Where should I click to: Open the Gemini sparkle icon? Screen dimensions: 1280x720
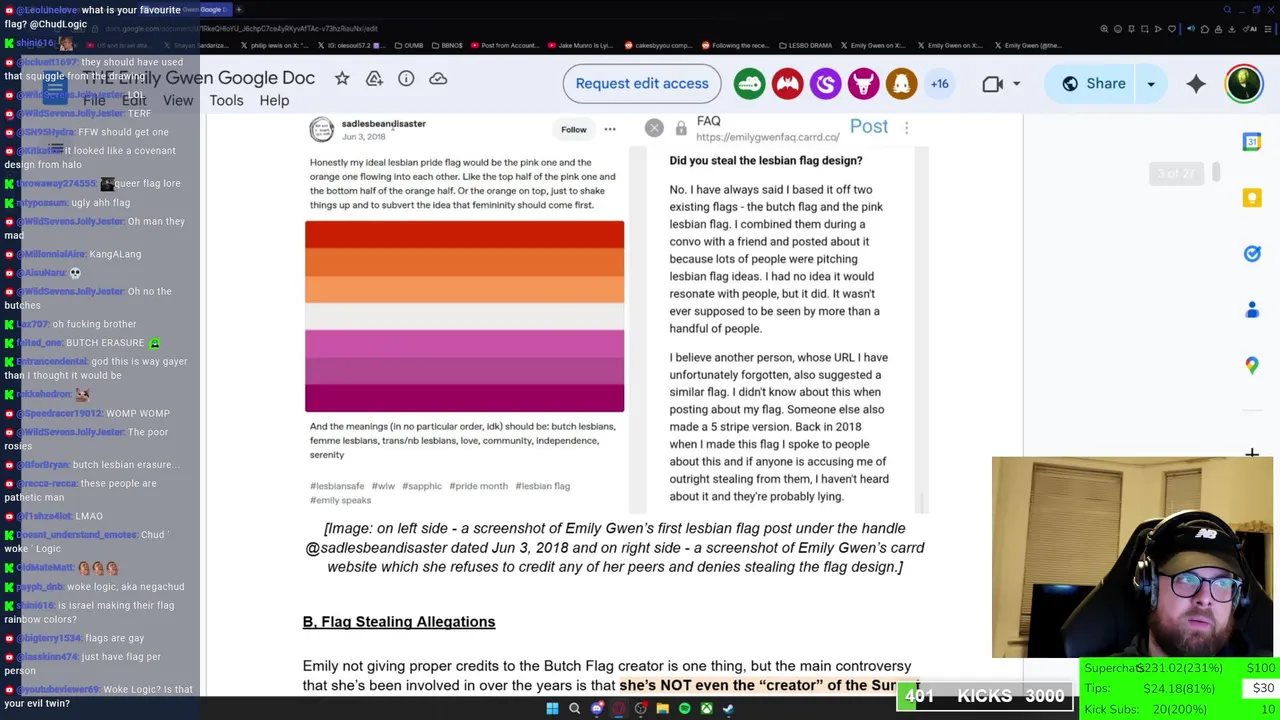click(x=1196, y=84)
